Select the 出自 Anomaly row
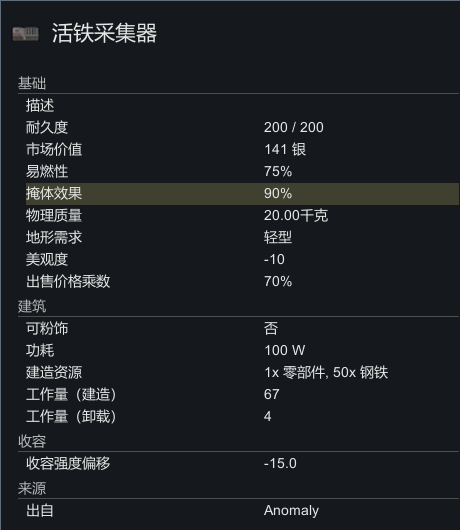The image size is (460, 530). coord(242,510)
